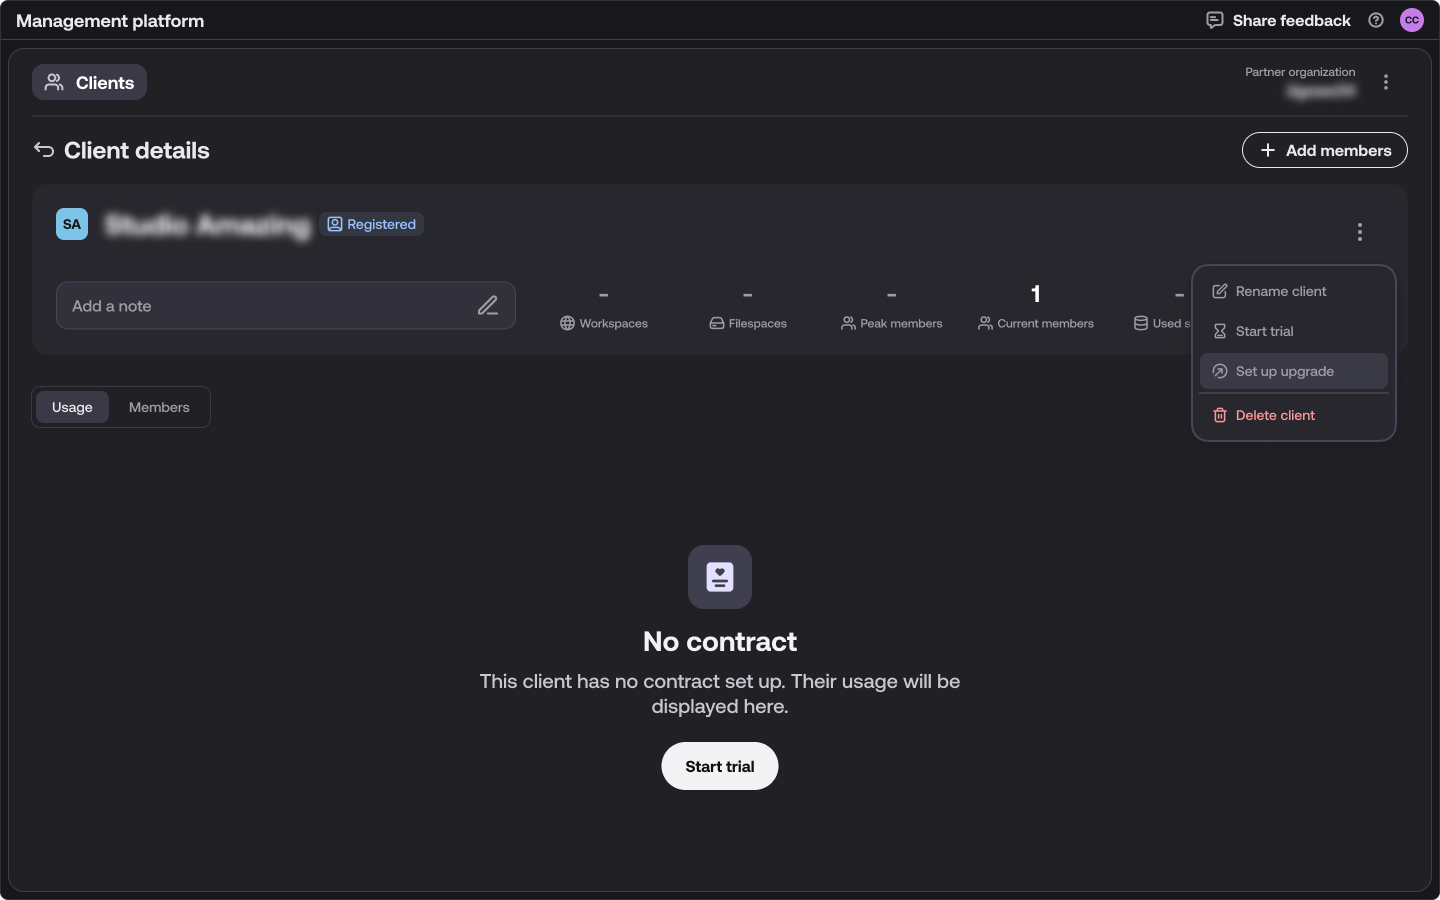
Task: Click the Add members button
Action: point(1325,150)
